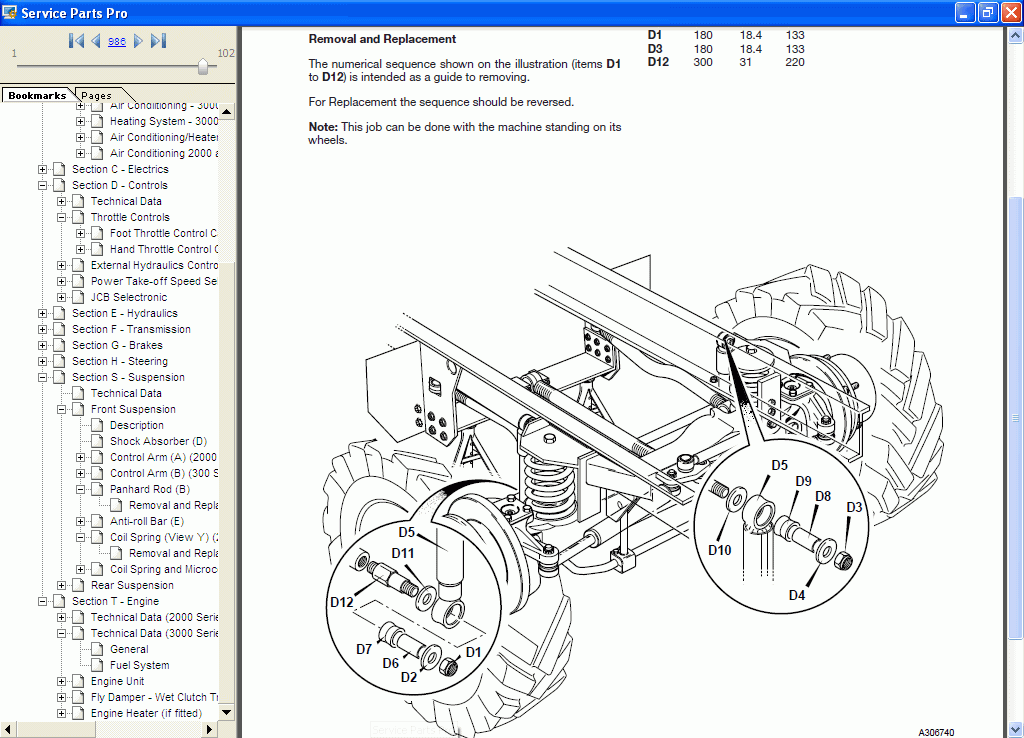Click the page icon beside Shock Absorber (D)

click(x=97, y=441)
